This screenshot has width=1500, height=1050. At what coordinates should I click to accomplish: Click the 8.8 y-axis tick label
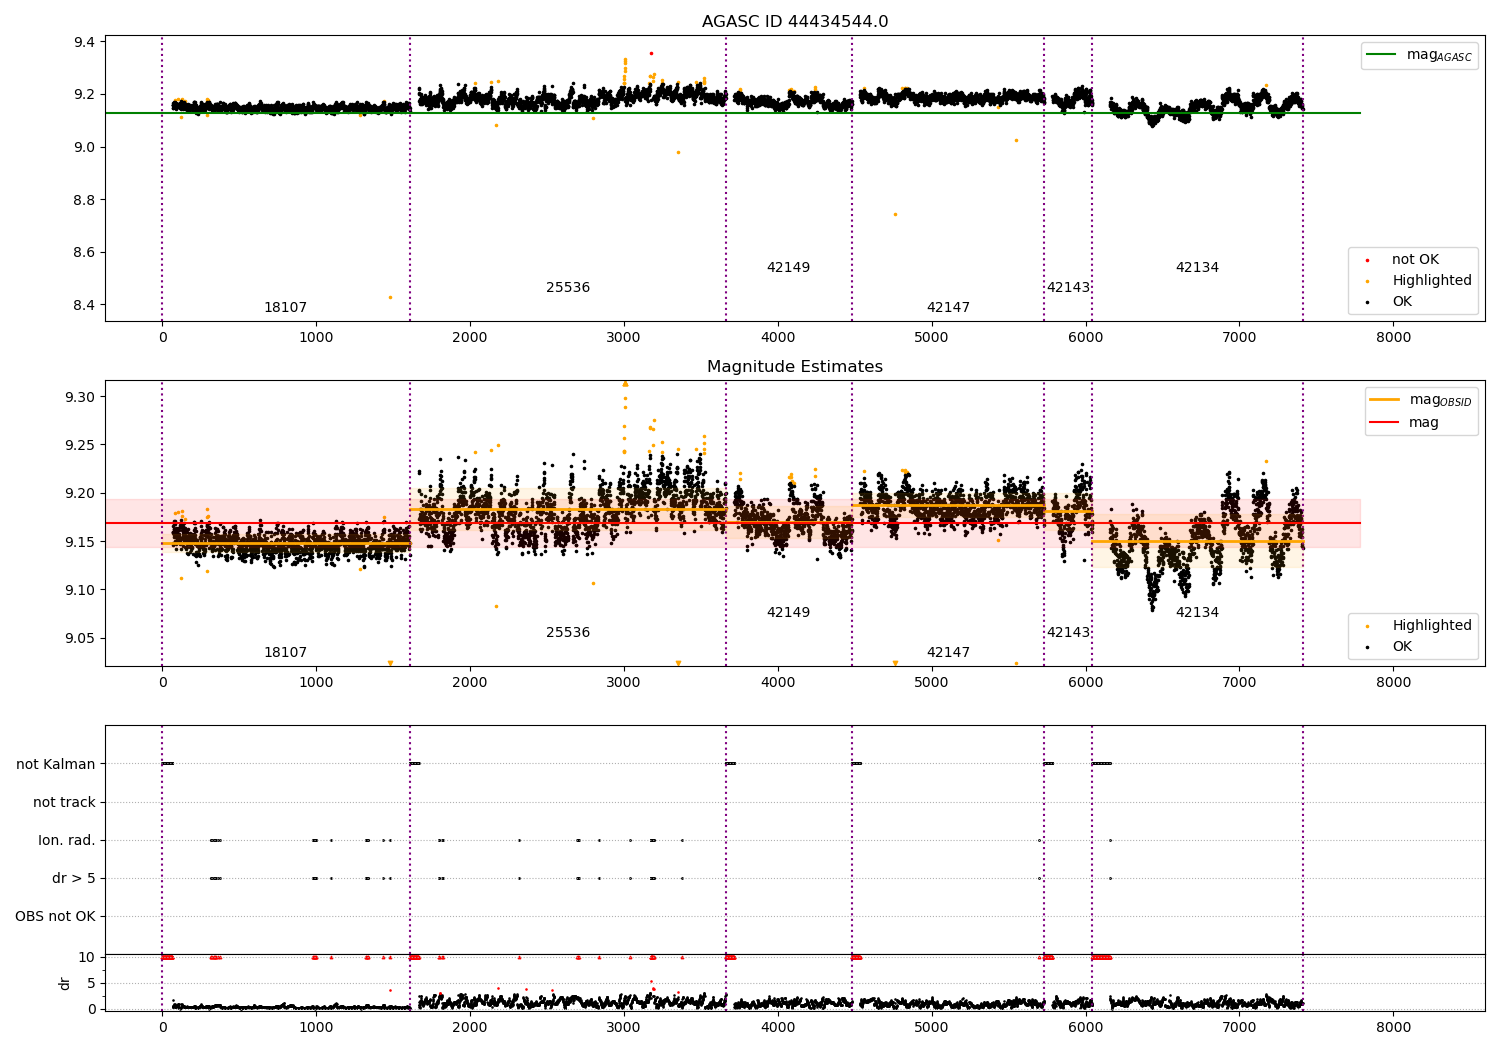(84, 200)
